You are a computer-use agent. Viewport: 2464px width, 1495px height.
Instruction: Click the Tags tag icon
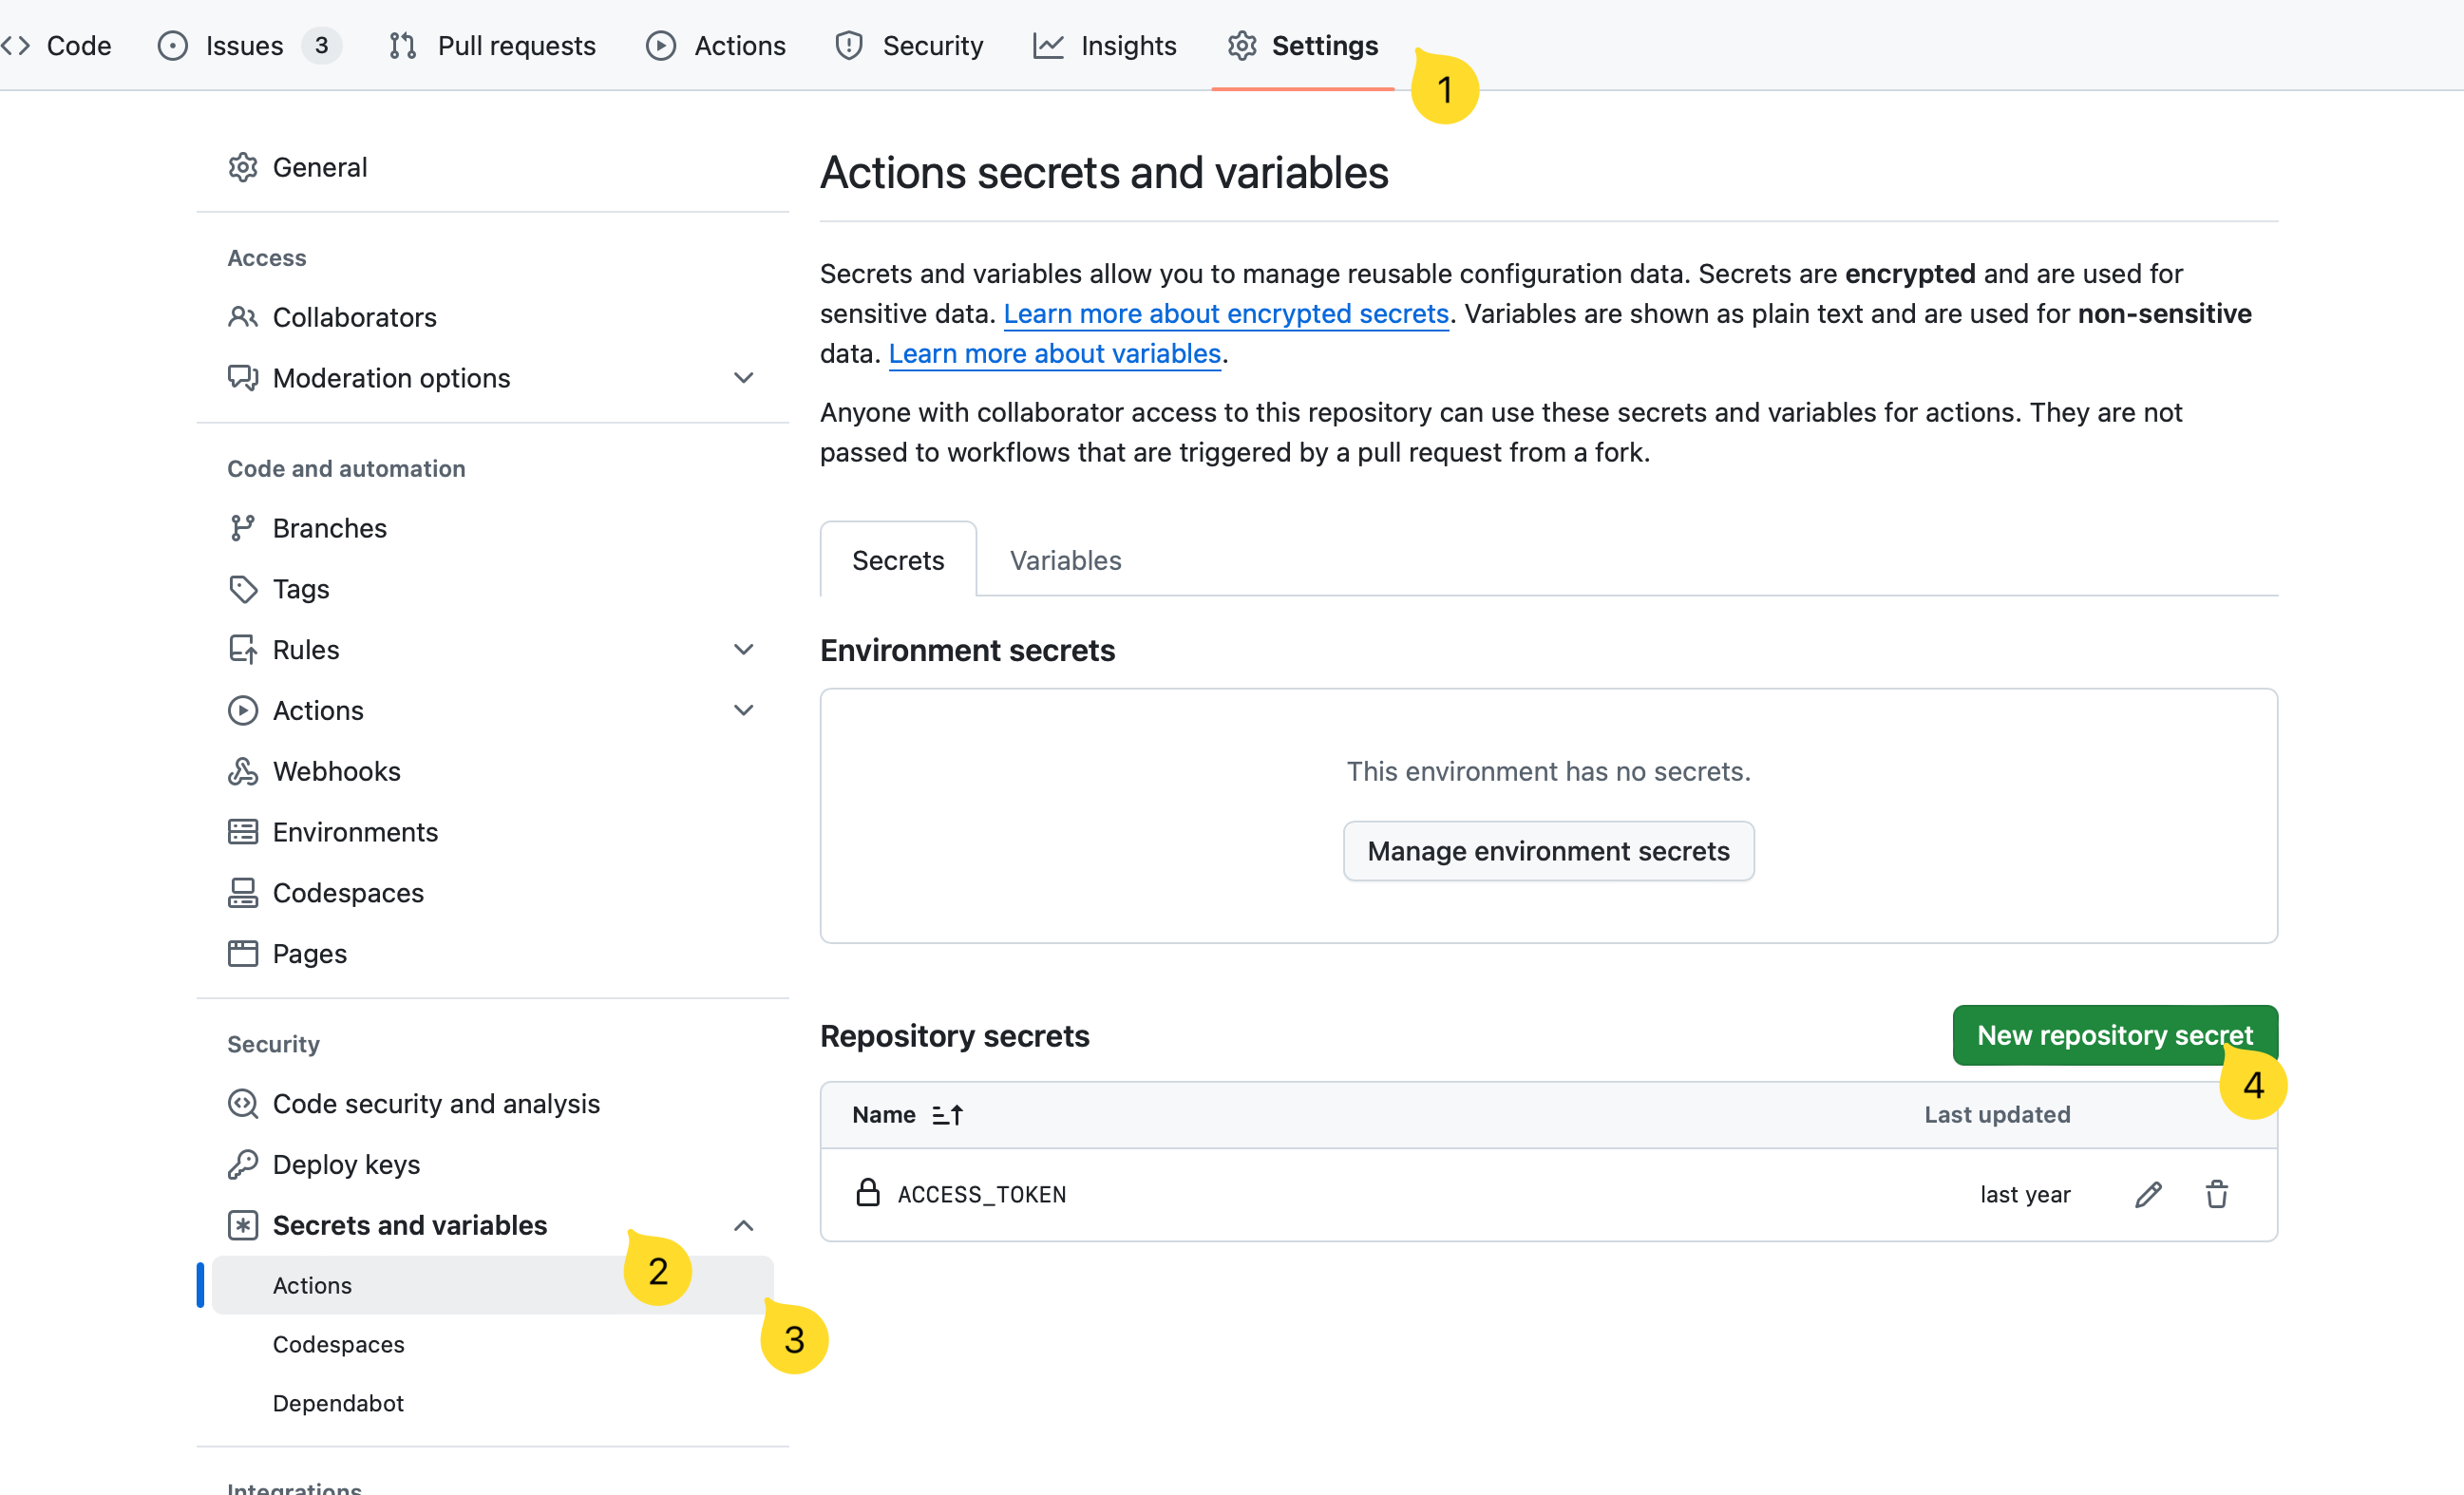(x=243, y=589)
